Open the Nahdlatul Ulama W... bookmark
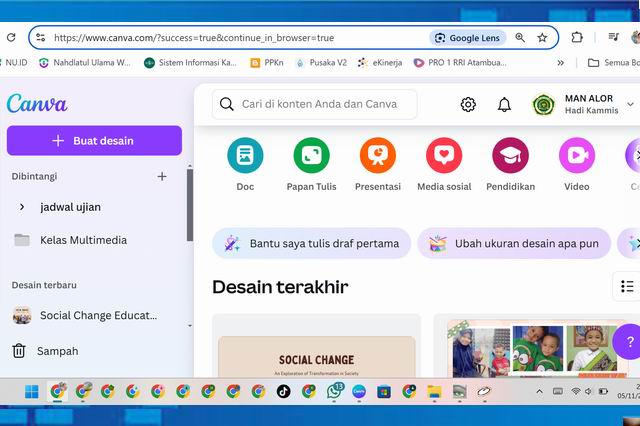This screenshot has height=426, width=640. [x=84, y=63]
